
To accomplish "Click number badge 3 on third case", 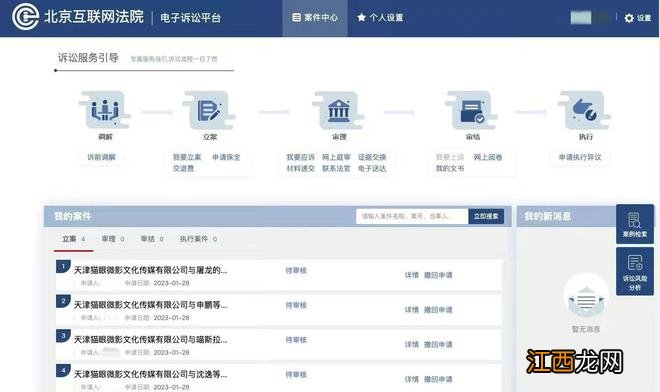I will click(63, 336).
